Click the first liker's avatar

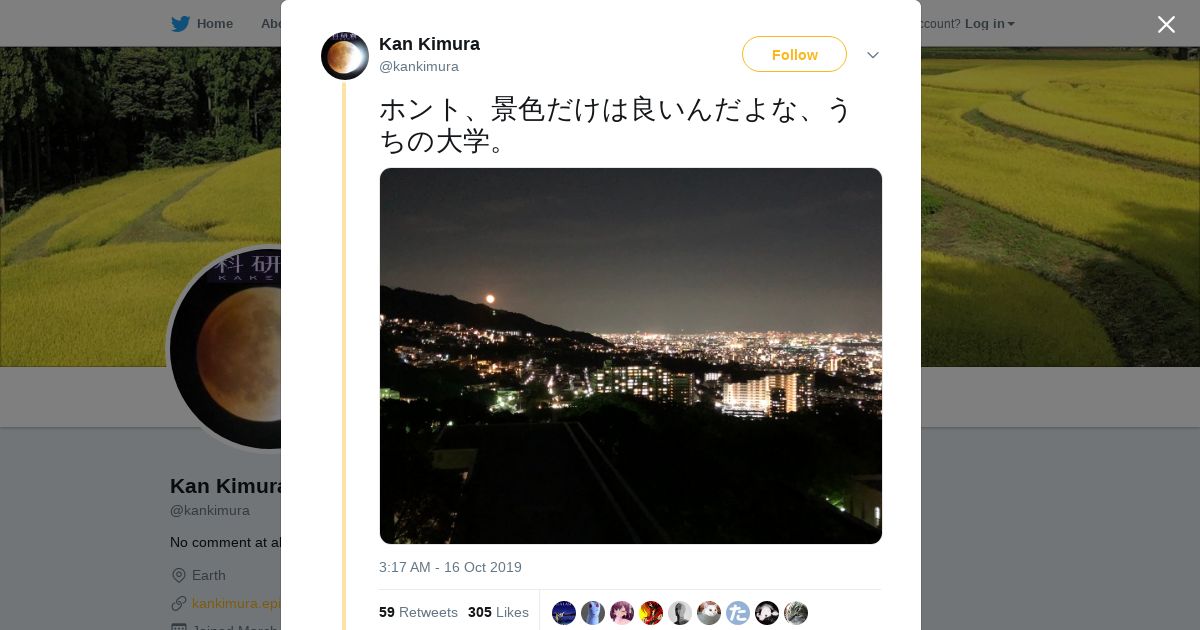click(564, 613)
